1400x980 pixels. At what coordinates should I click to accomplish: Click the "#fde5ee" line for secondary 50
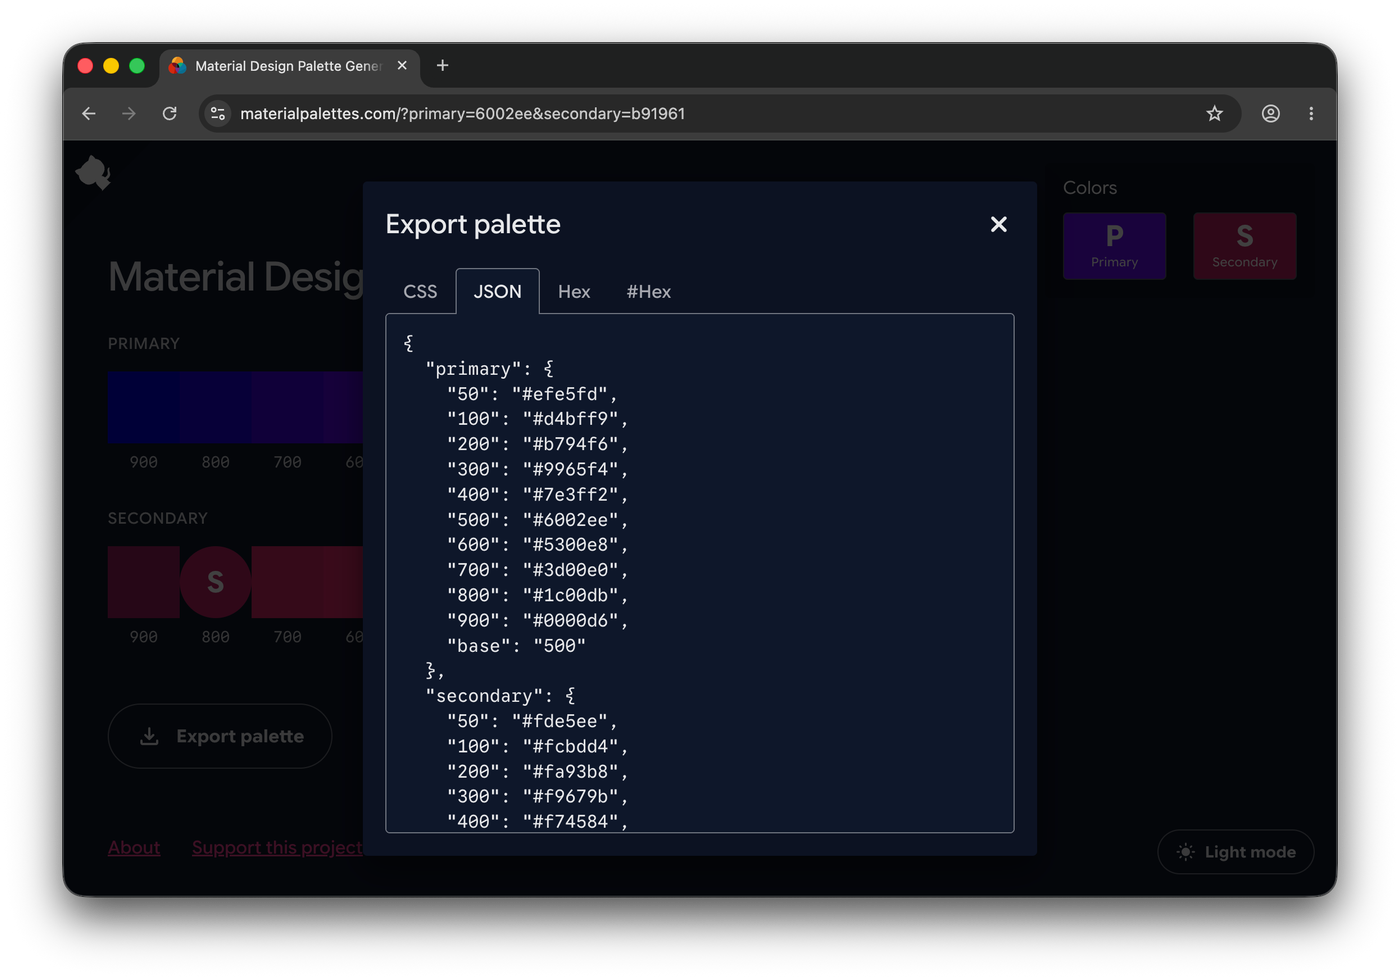[532, 721]
